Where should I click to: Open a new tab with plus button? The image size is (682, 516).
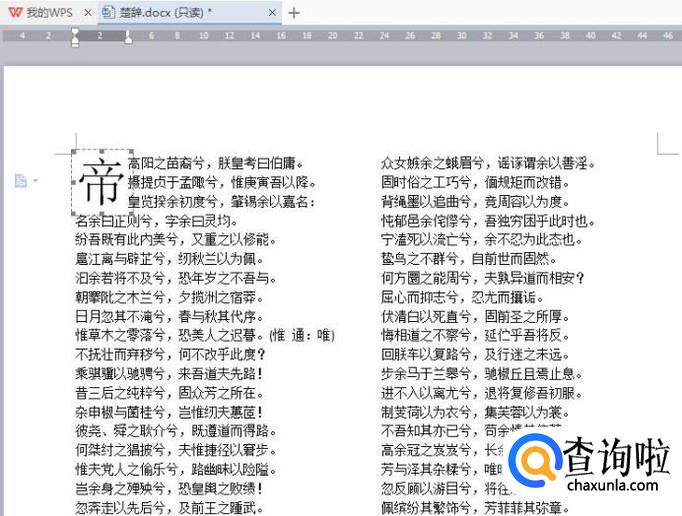coord(294,13)
